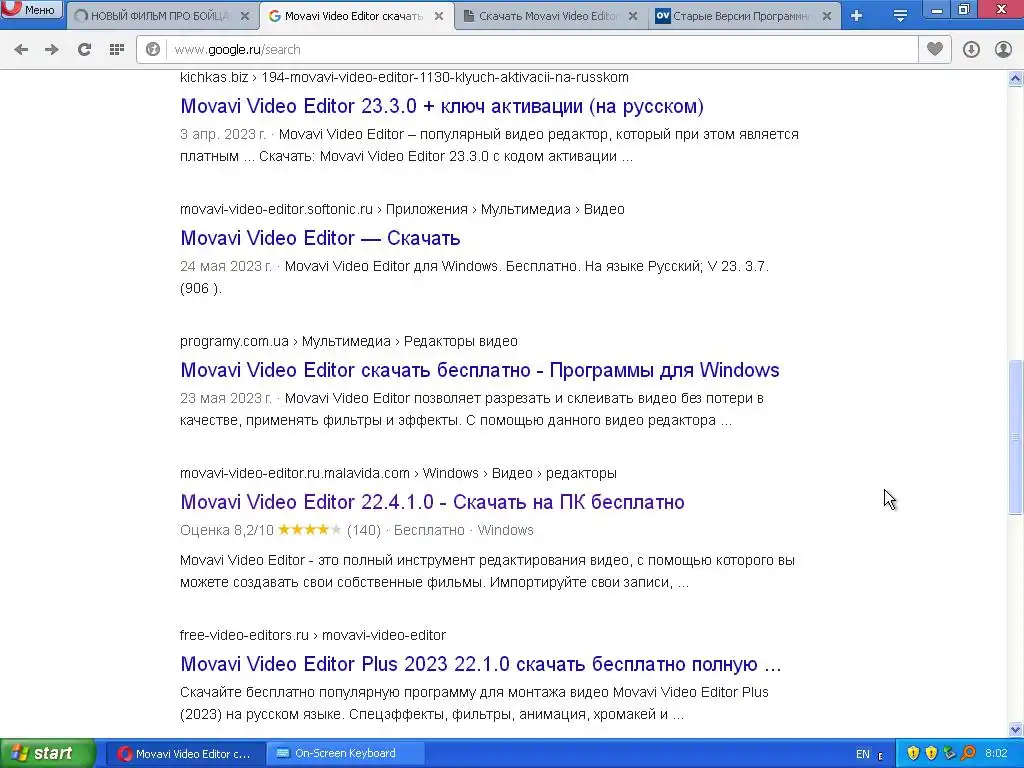The width and height of the screenshot is (1024, 768).
Task: Open the Windows start button
Action: [48, 753]
